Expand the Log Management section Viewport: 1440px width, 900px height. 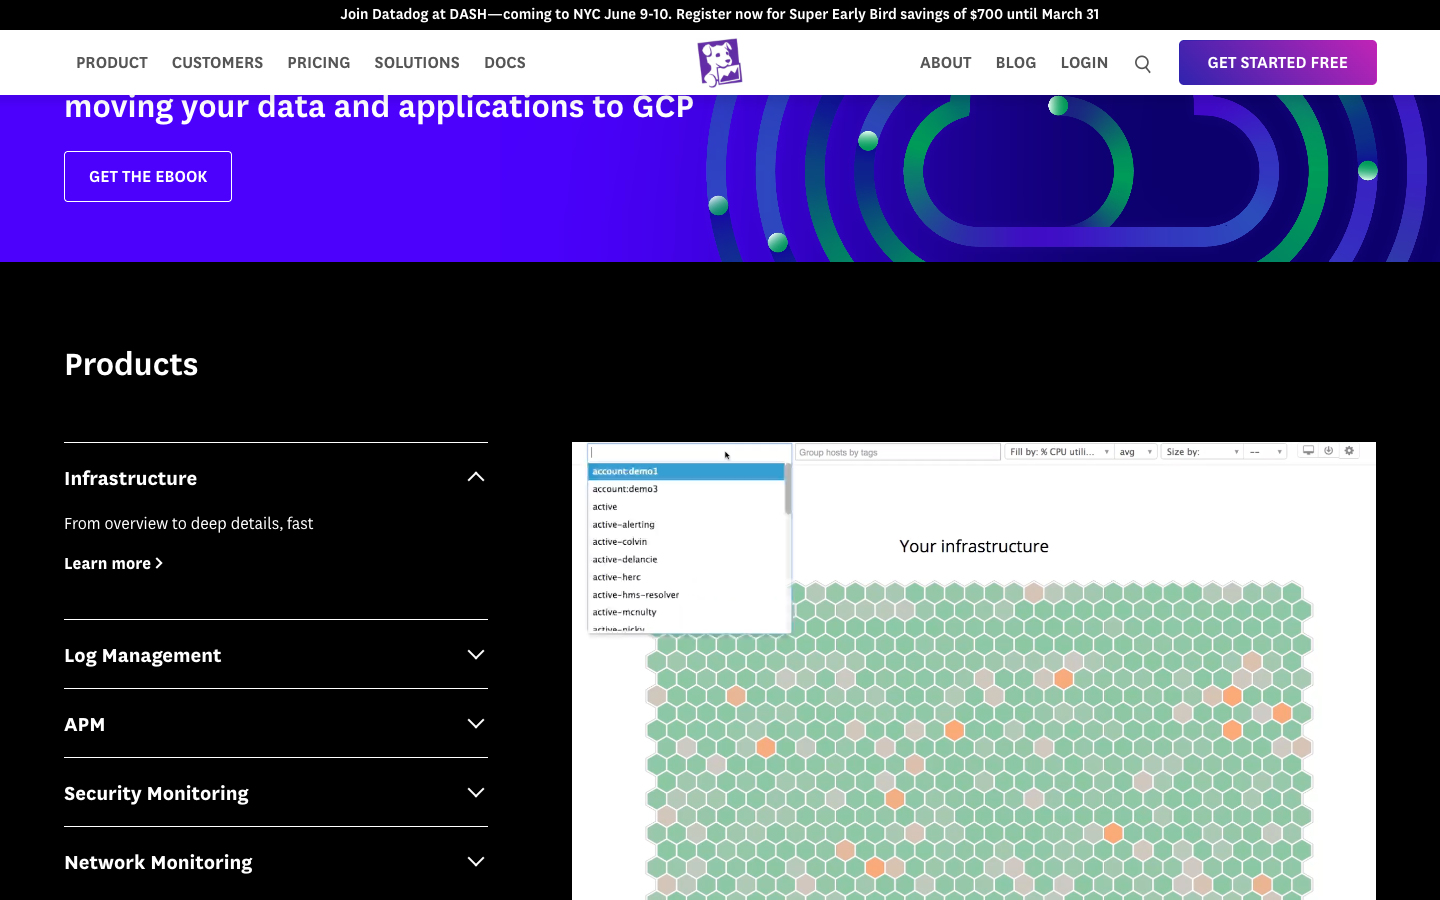pos(276,655)
